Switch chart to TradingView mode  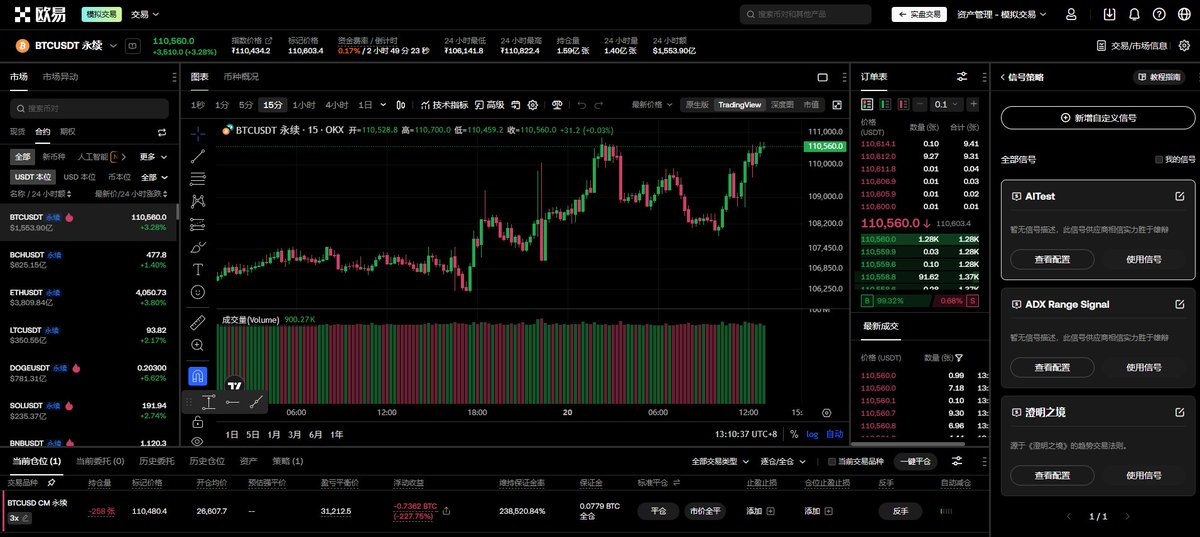tap(740, 104)
